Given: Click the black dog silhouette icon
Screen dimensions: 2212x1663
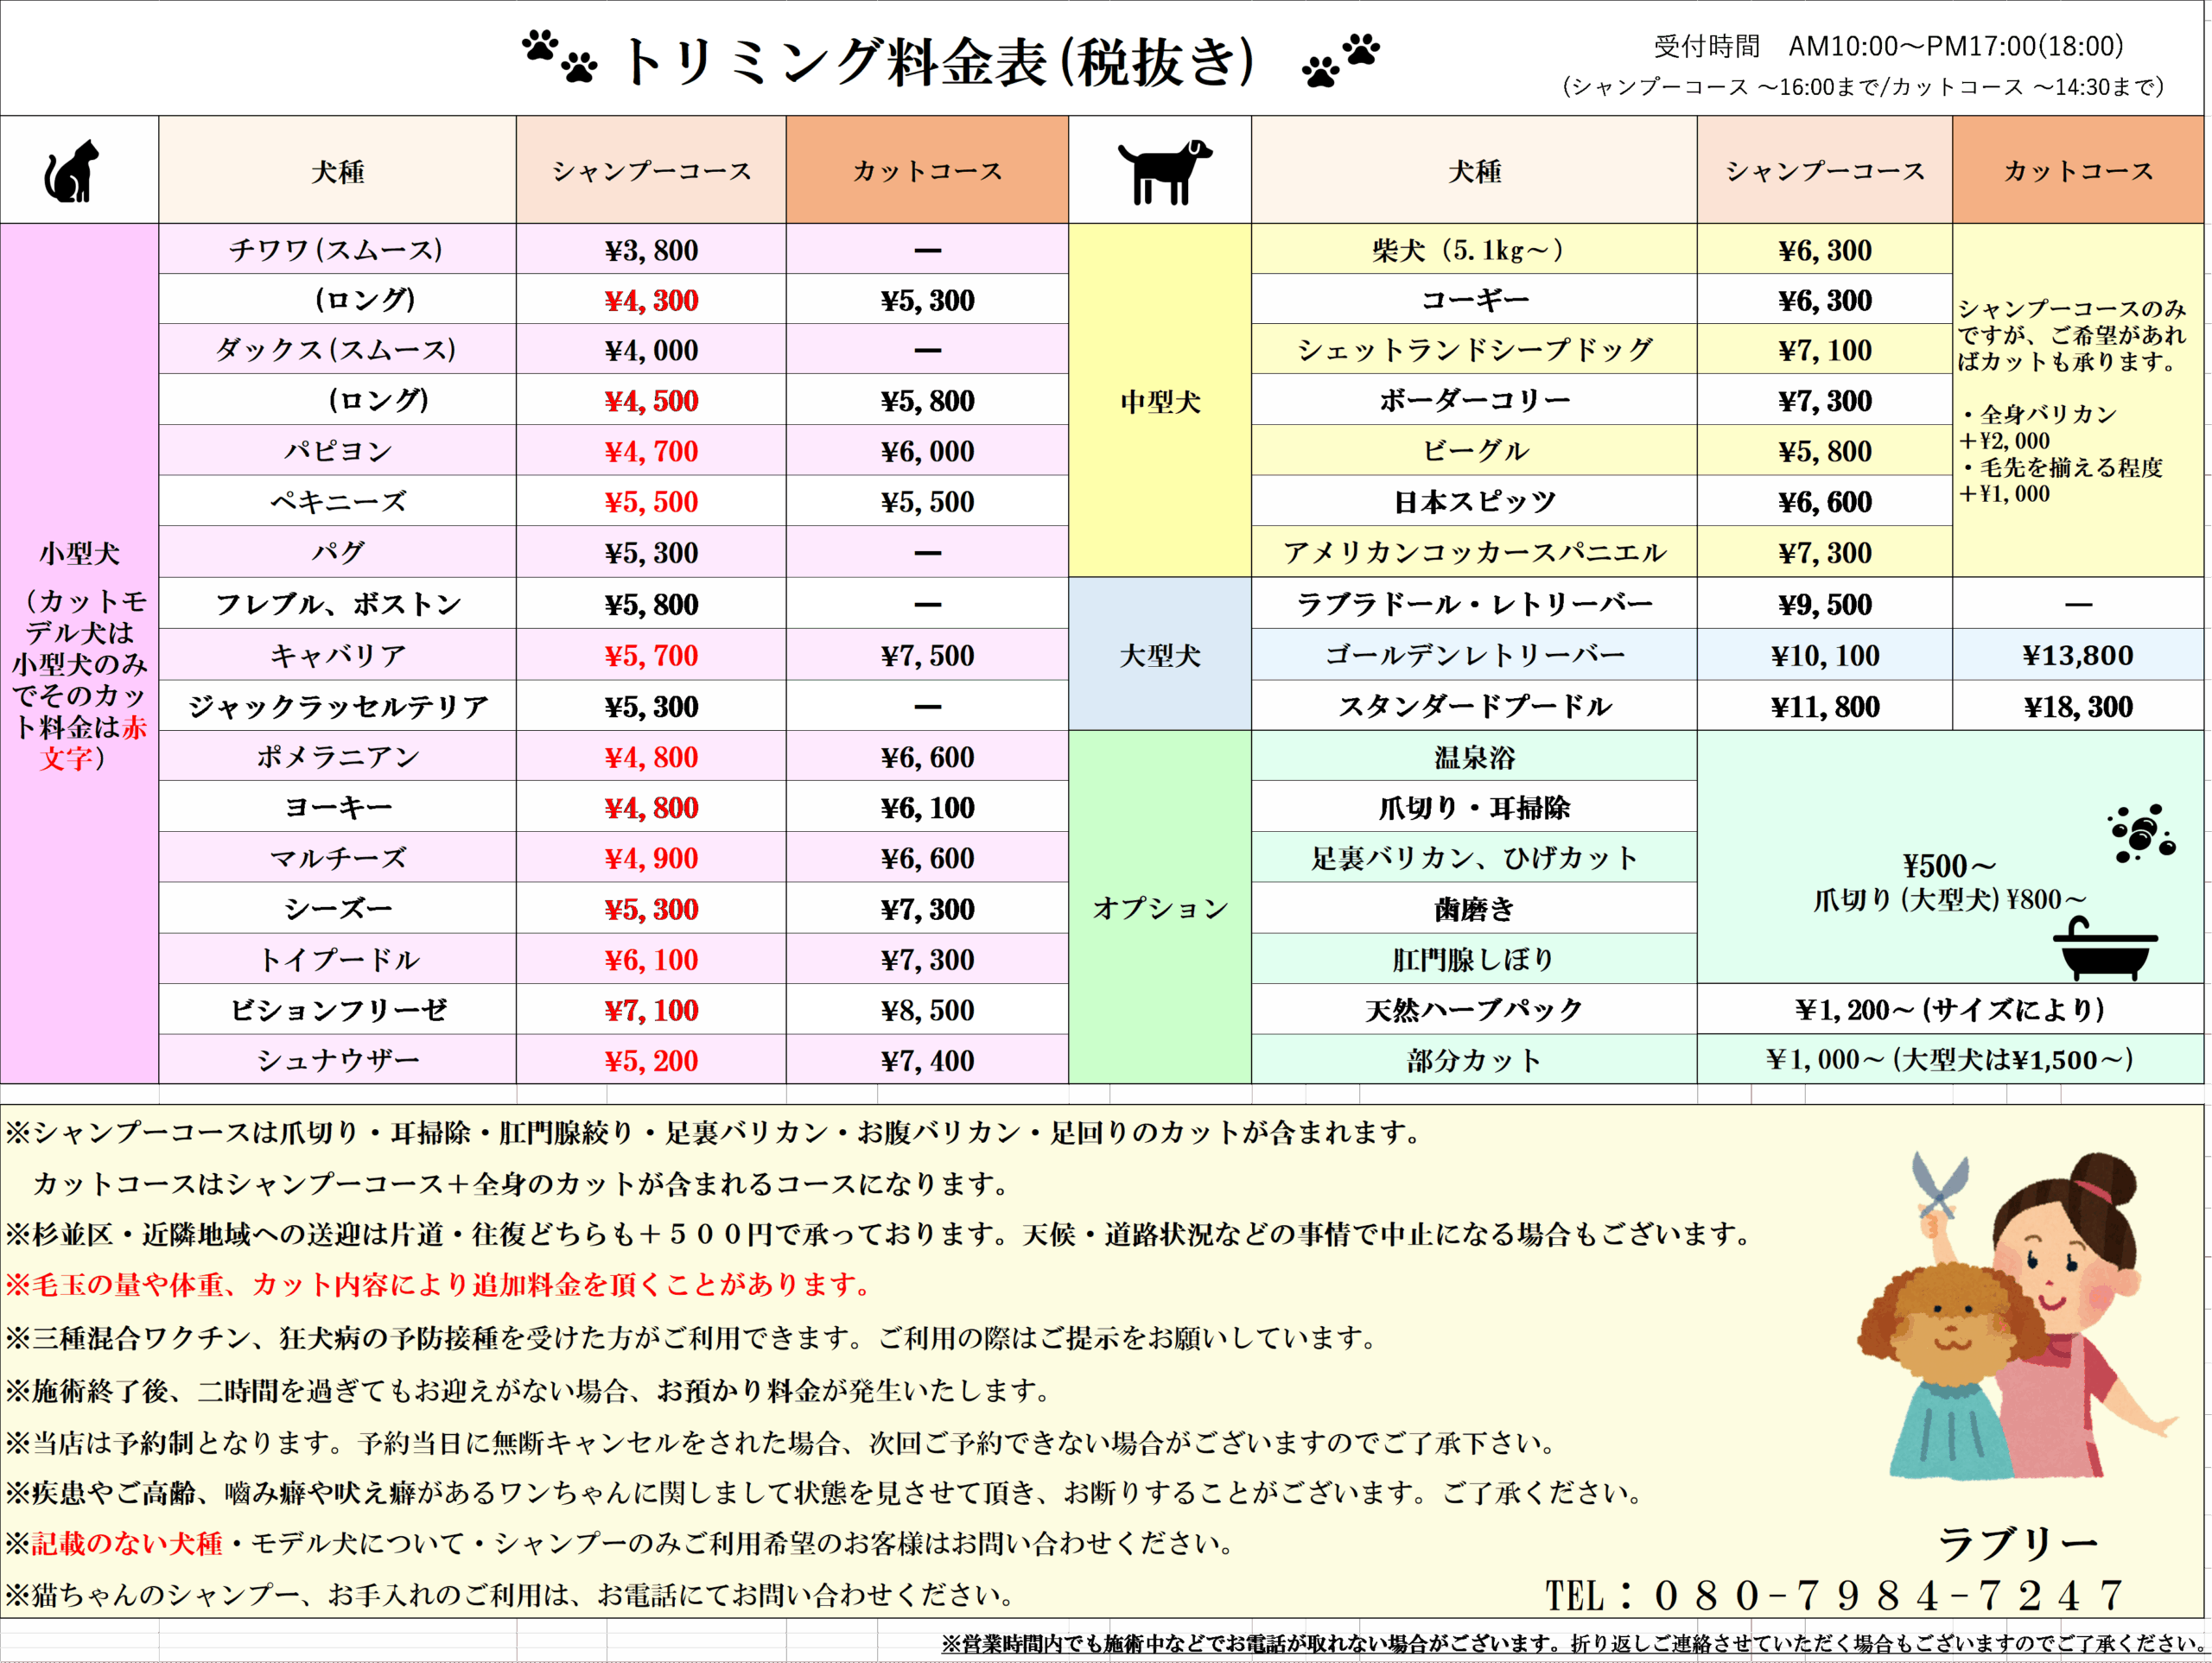Looking at the screenshot, I should (x=1164, y=172).
